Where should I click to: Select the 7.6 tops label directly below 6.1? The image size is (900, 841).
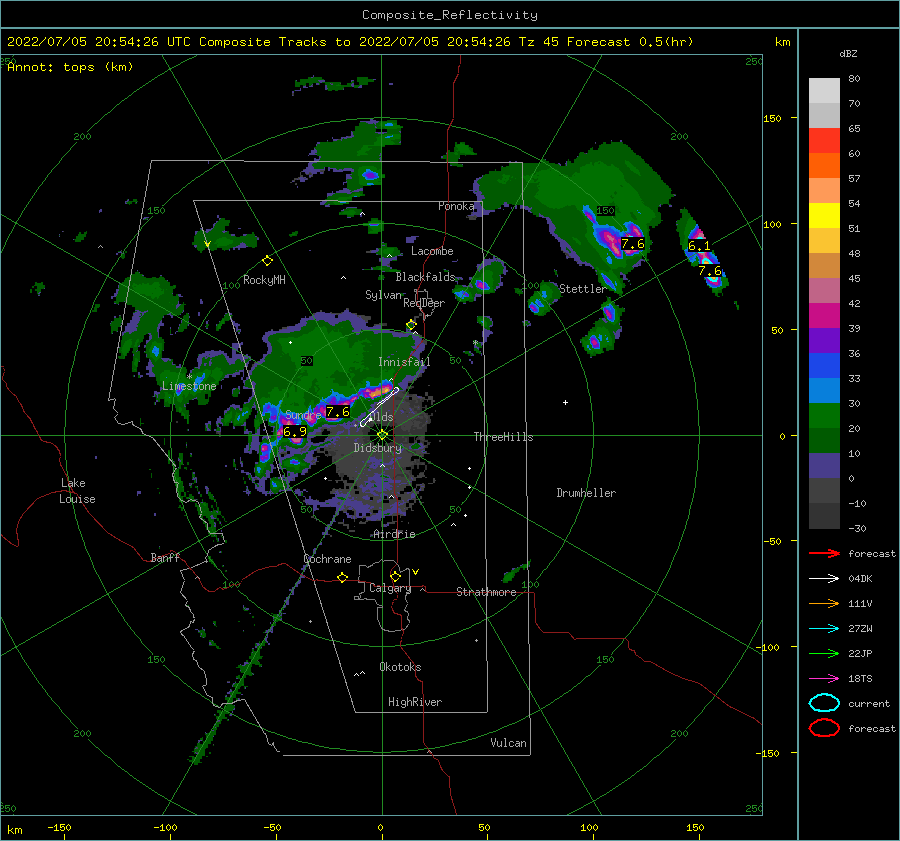click(x=709, y=270)
